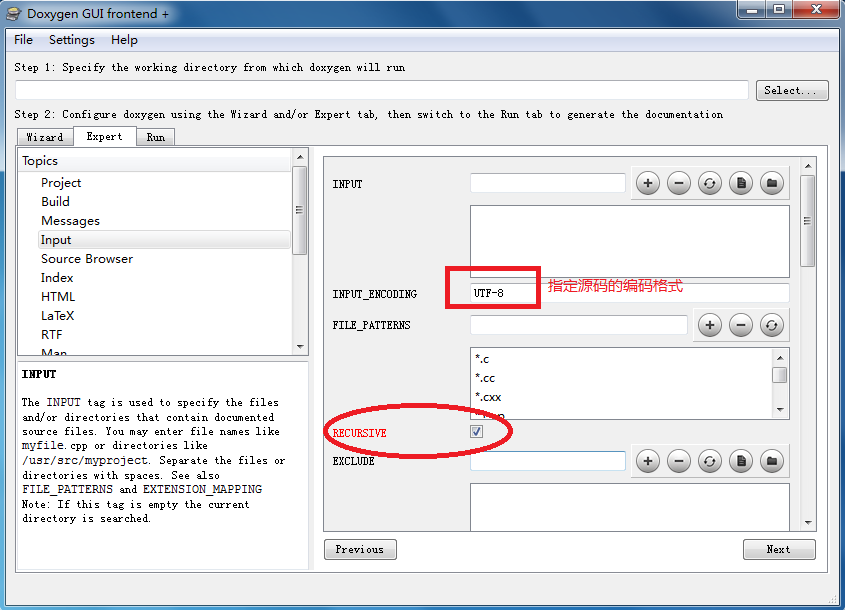Click the FILE_PATTERNS text field
Screen dimensions: 845x610
(x=579, y=325)
